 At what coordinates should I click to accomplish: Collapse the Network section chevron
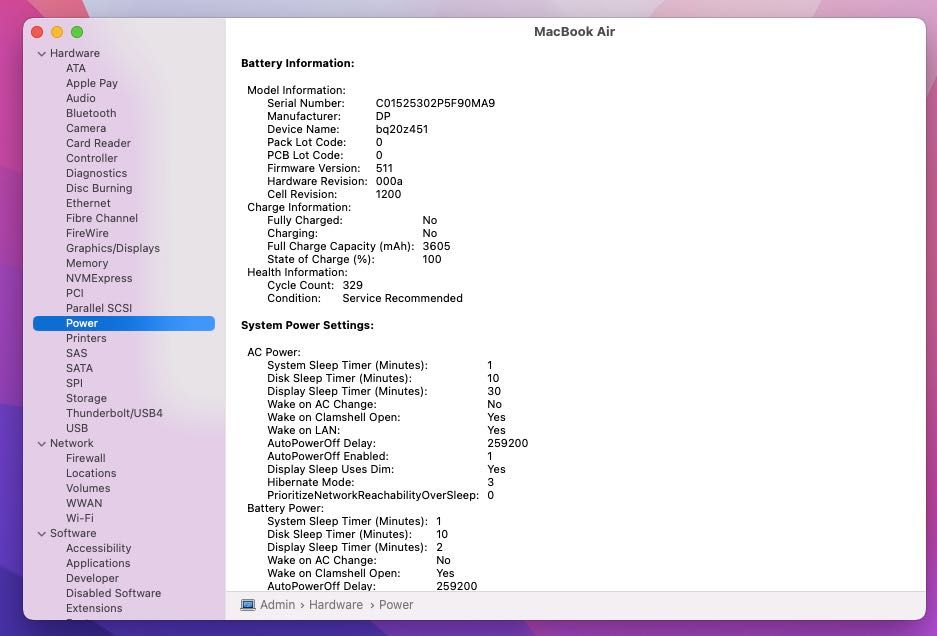click(x=41, y=444)
